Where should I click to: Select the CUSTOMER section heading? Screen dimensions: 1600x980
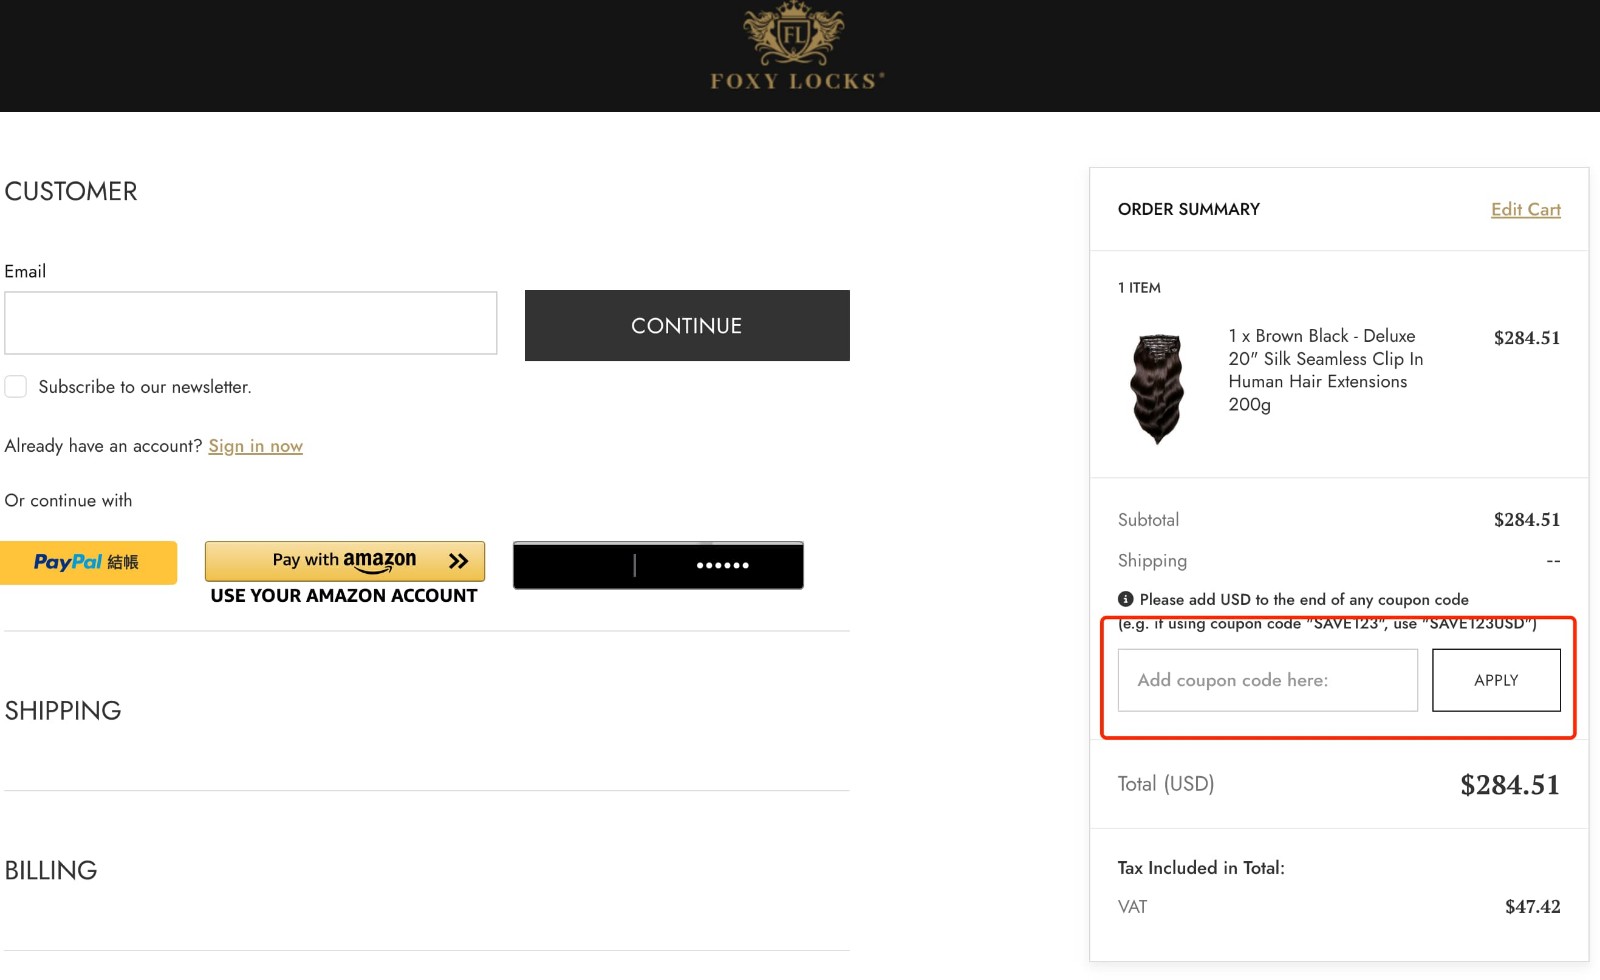point(71,191)
